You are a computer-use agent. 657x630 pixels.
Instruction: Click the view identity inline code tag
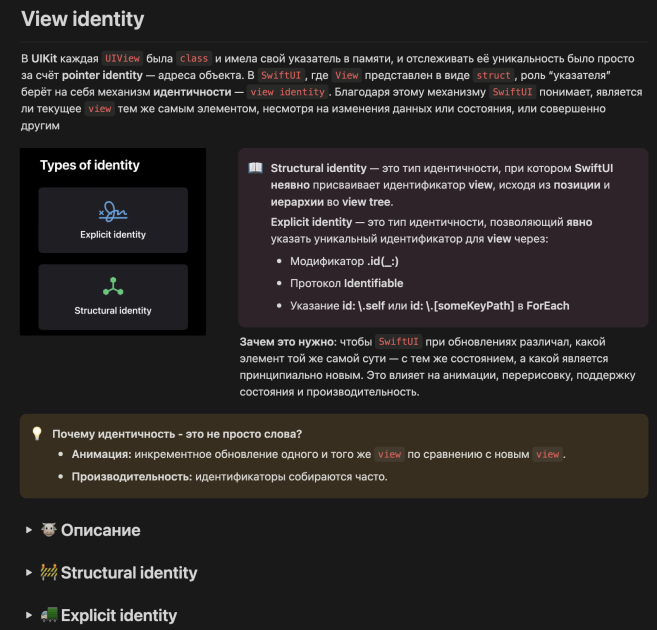pyautogui.click(x=287, y=92)
